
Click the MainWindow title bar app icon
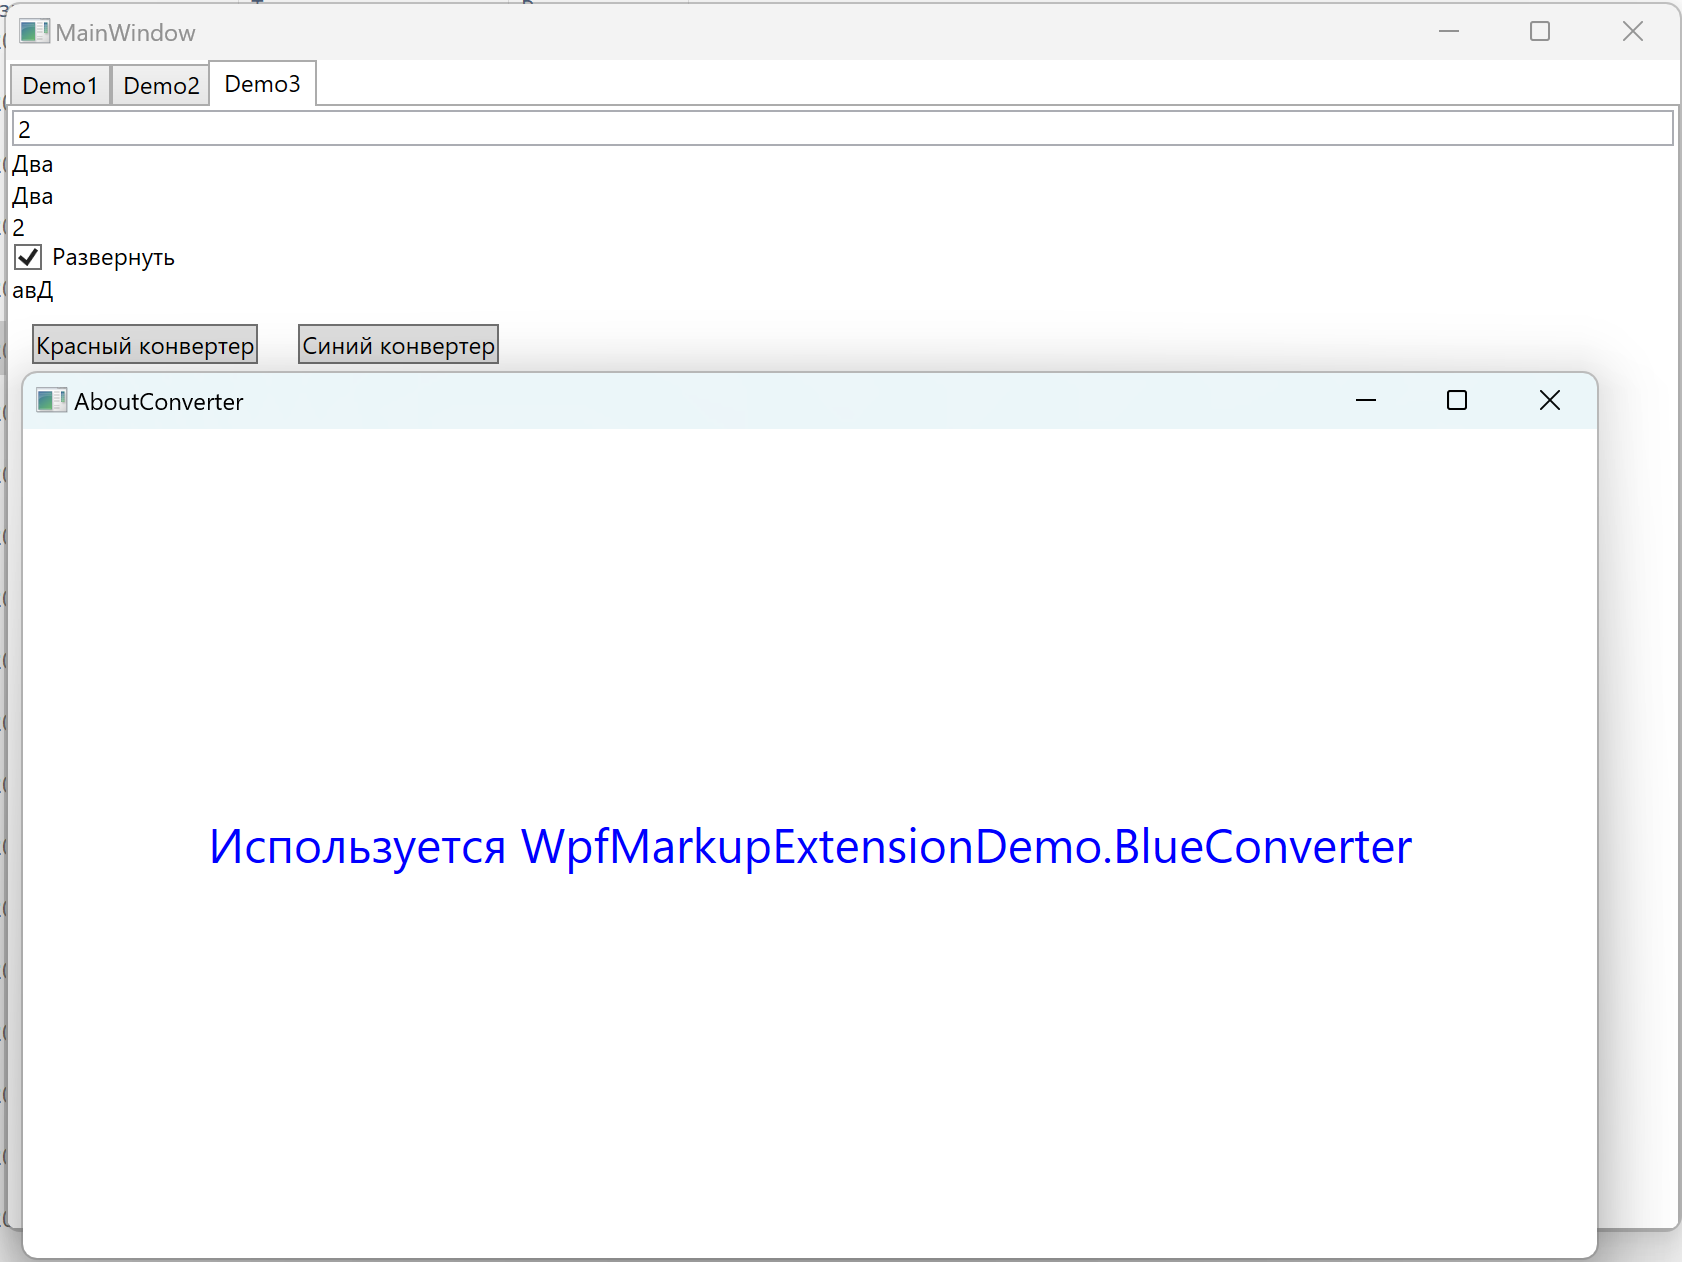pyautogui.click(x=34, y=31)
